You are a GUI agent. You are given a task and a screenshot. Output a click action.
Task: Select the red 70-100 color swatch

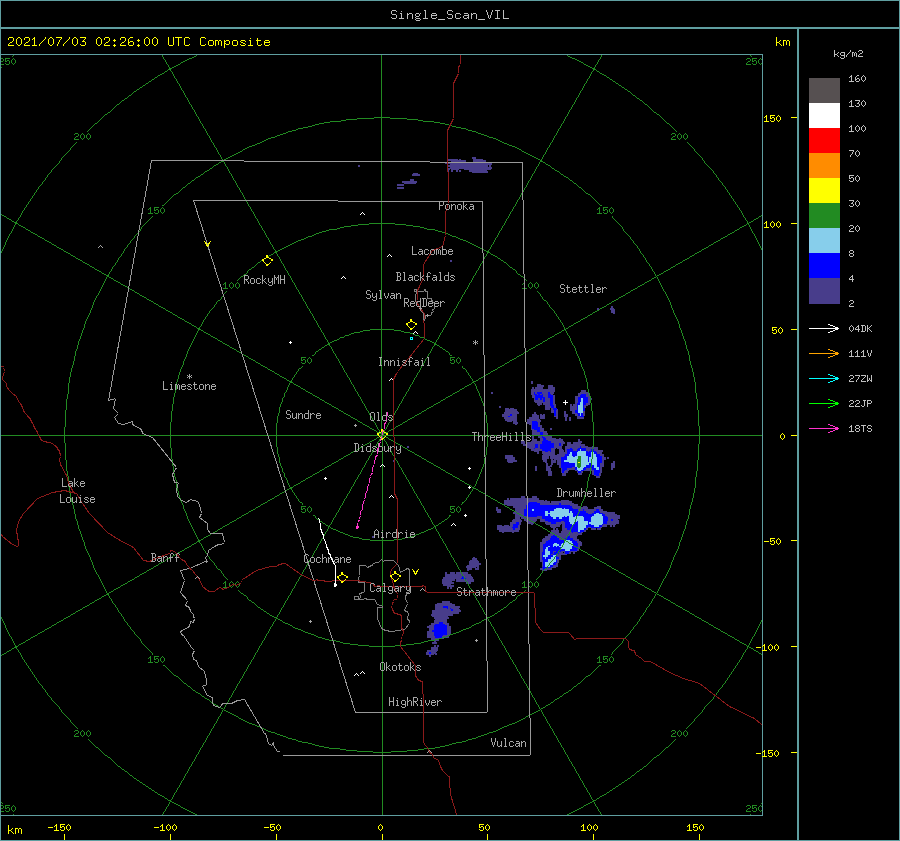(824, 141)
